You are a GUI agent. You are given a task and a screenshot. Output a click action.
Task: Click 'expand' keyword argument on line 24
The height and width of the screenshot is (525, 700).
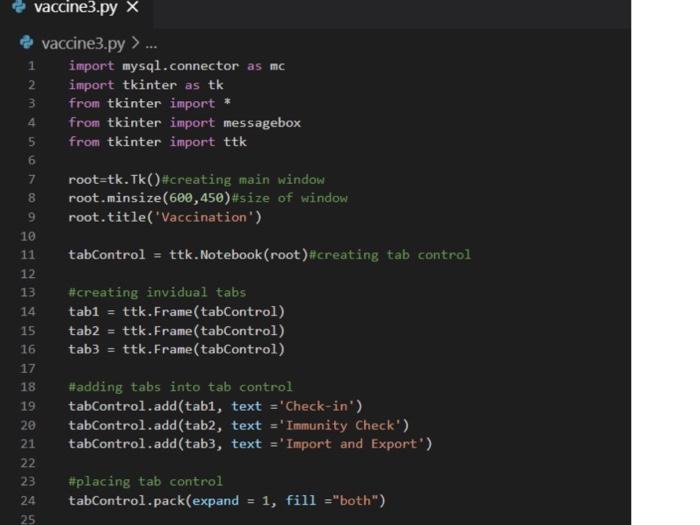[x=216, y=501]
